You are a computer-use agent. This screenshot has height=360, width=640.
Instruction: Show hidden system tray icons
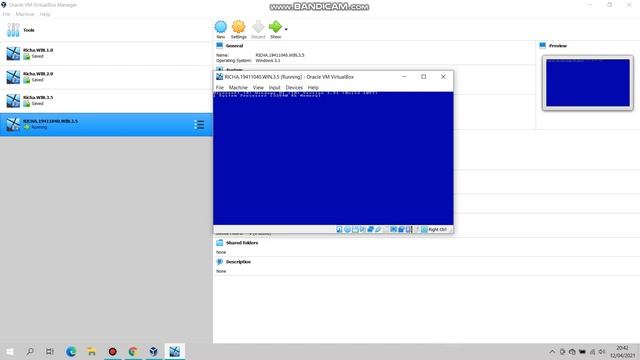click(552, 352)
